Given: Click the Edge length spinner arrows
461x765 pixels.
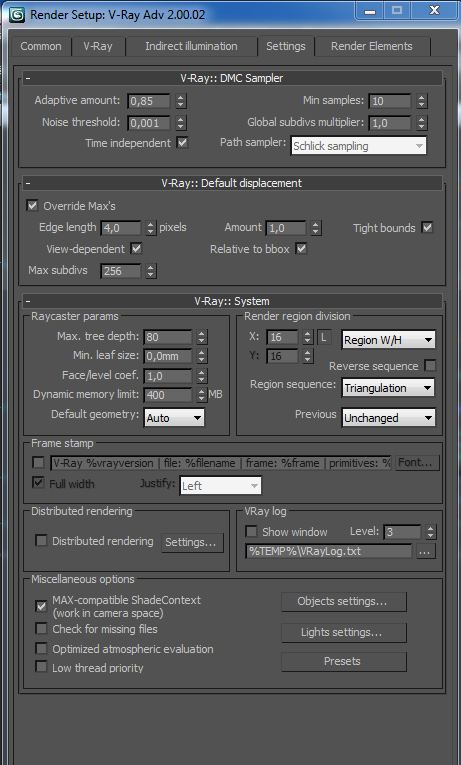Looking at the screenshot, I should point(151,228).
